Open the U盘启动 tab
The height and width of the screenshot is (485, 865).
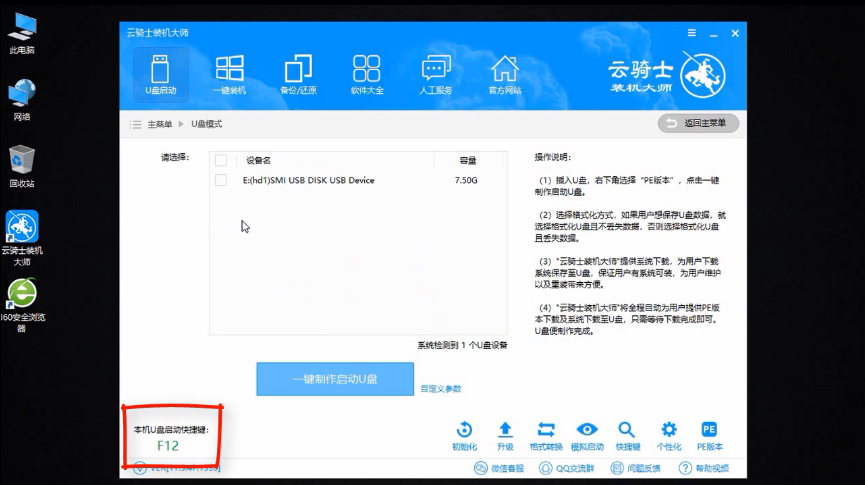pos(161,75)
